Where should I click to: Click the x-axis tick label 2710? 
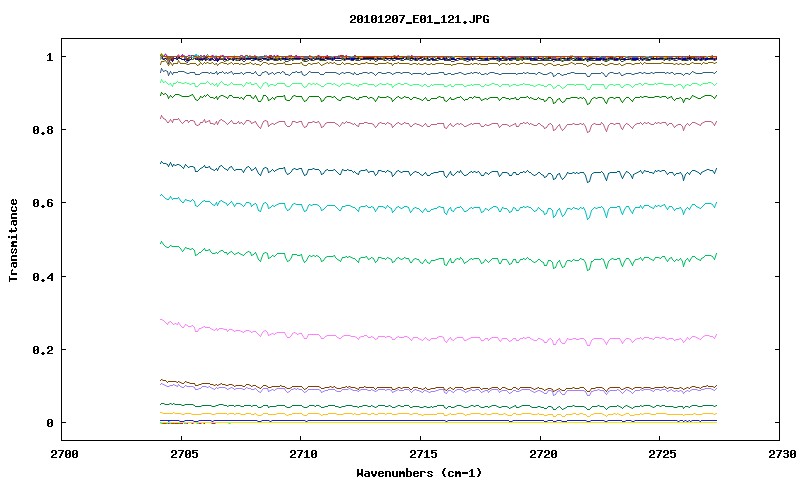point(303,454)
